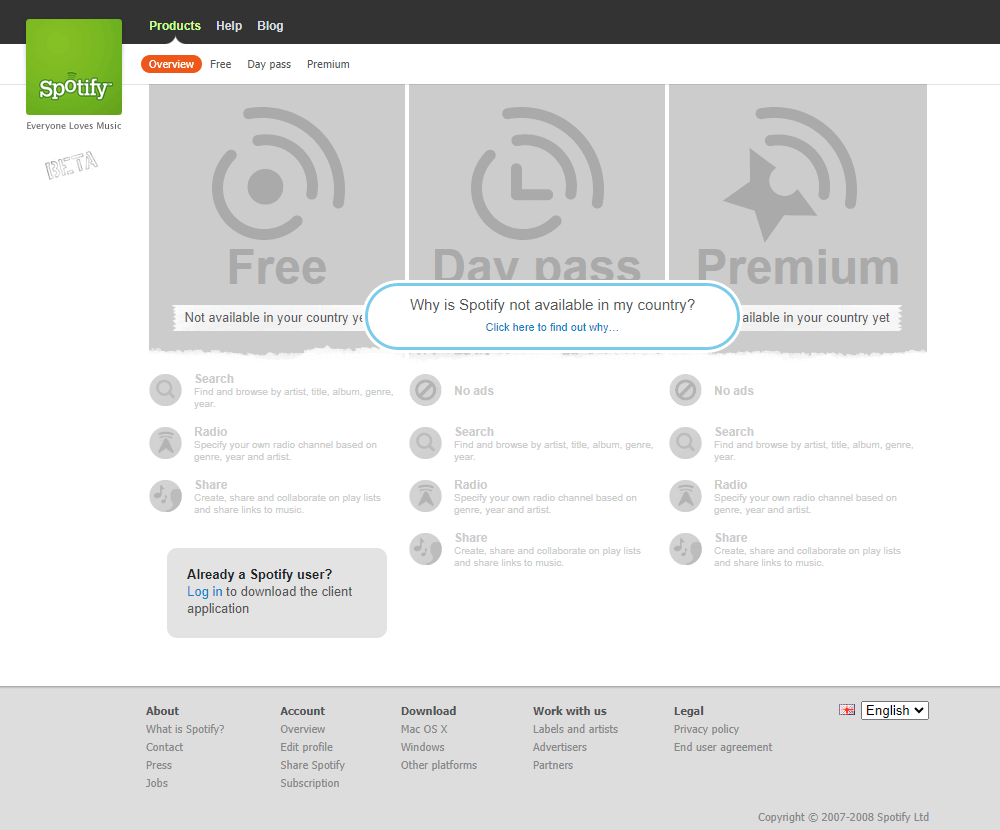Click Share icon in Day pass column
This screenshot has height=830, width=1000.
(425, 549)
